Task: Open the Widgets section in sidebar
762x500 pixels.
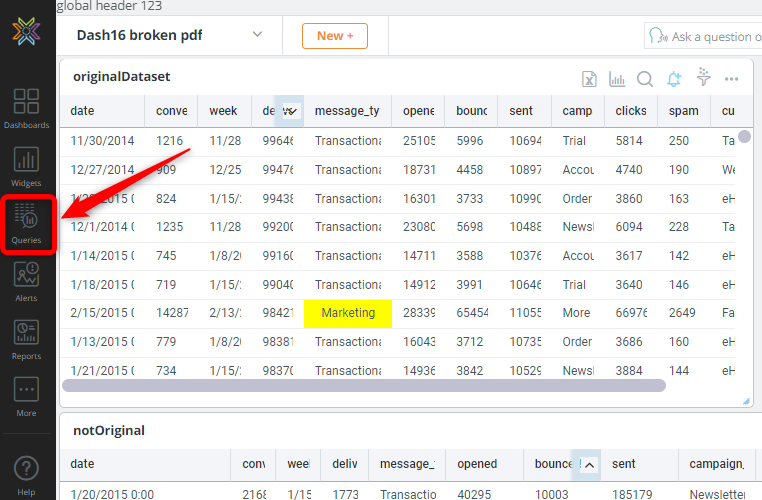Action: click(26, 166)
